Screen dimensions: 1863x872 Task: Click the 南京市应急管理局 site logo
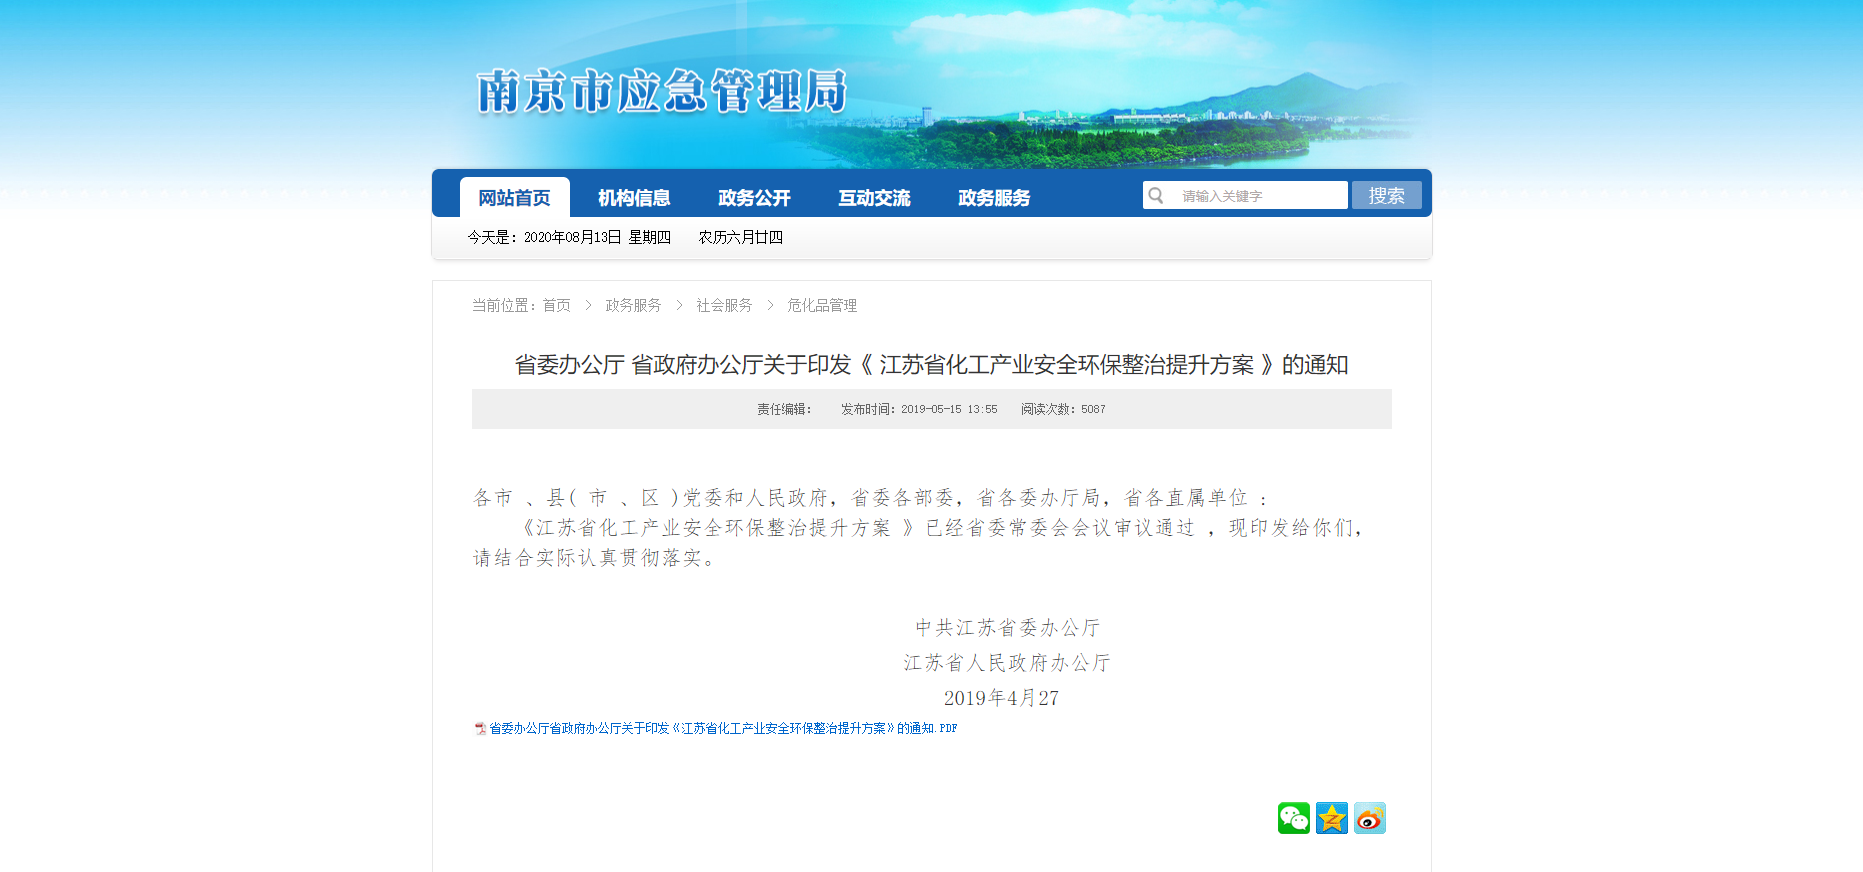coord(662,92)
